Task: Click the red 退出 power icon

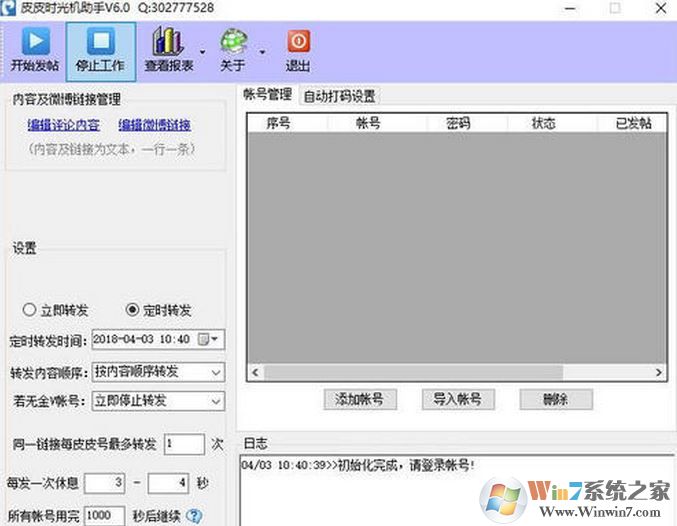Action: (298, 41)
